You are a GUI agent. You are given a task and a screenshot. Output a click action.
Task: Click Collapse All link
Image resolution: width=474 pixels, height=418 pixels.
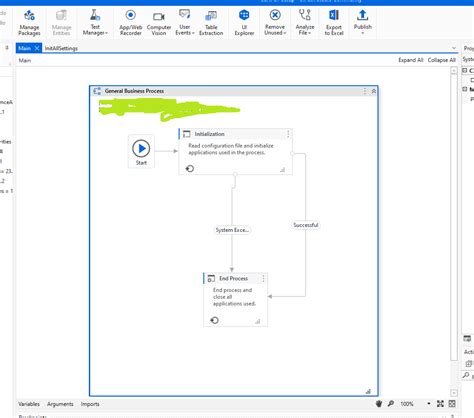tap(442, 60)
